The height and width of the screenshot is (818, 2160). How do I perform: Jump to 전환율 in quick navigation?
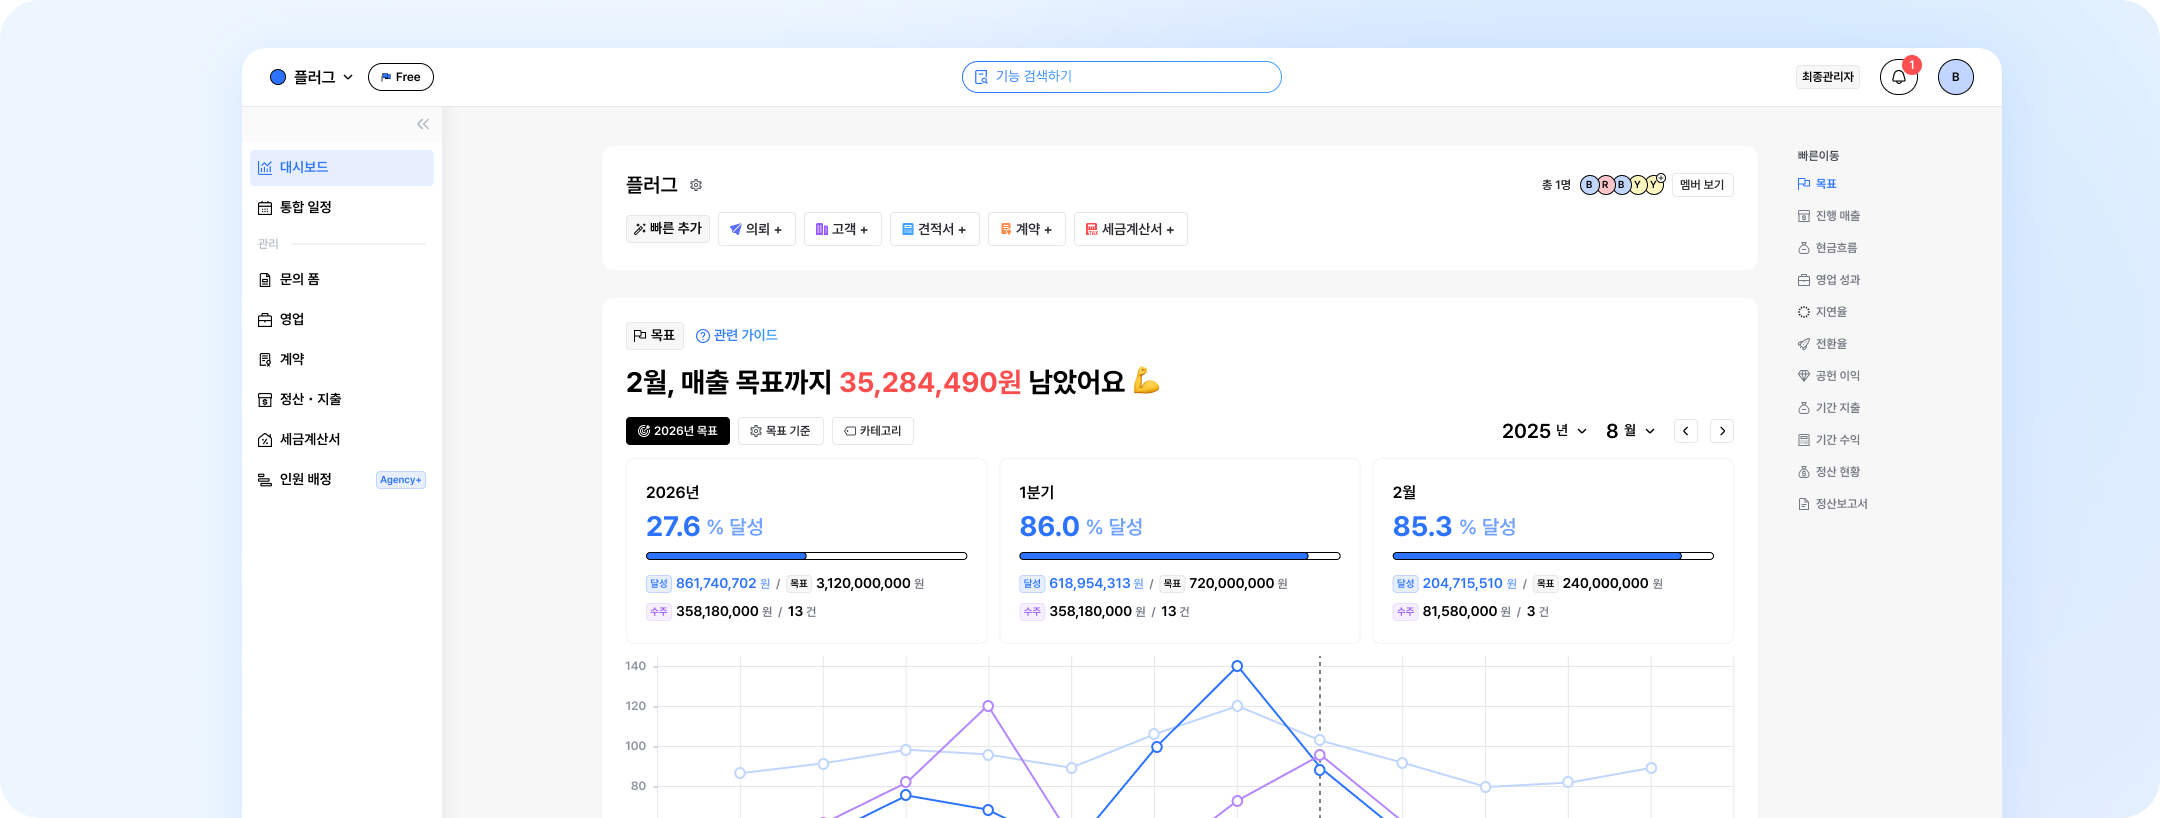(1822, 344)
